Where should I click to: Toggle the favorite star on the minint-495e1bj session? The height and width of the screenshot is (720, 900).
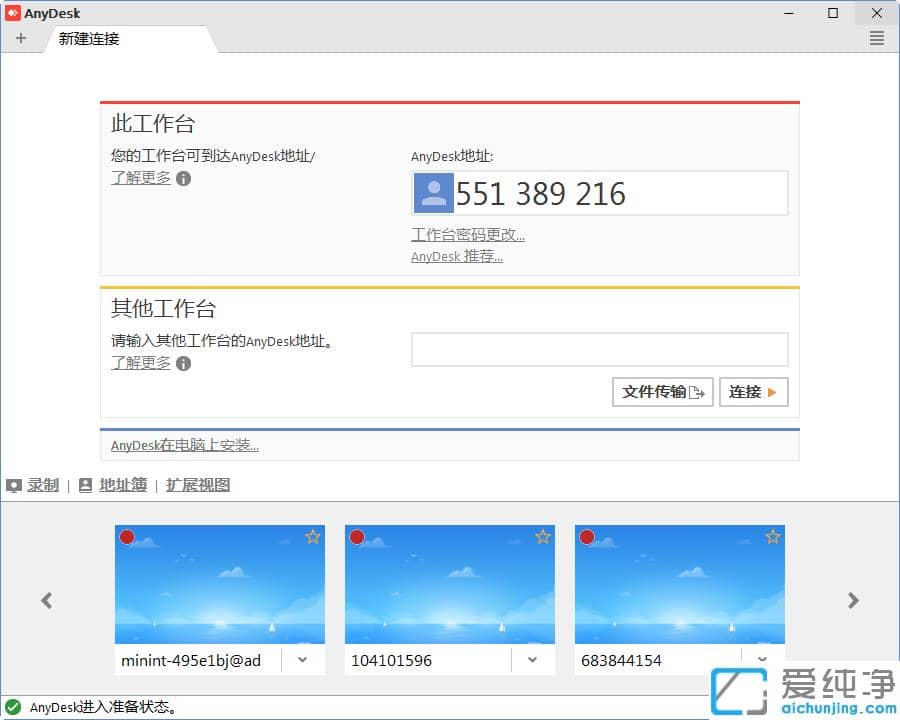pyautogui.click(x=312, y=537)
